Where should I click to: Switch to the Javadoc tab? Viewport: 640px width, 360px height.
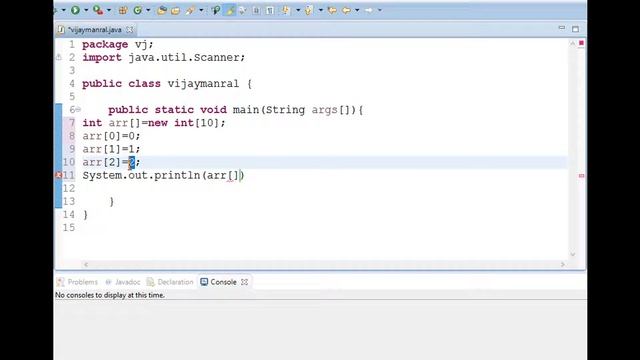point(123,282)
